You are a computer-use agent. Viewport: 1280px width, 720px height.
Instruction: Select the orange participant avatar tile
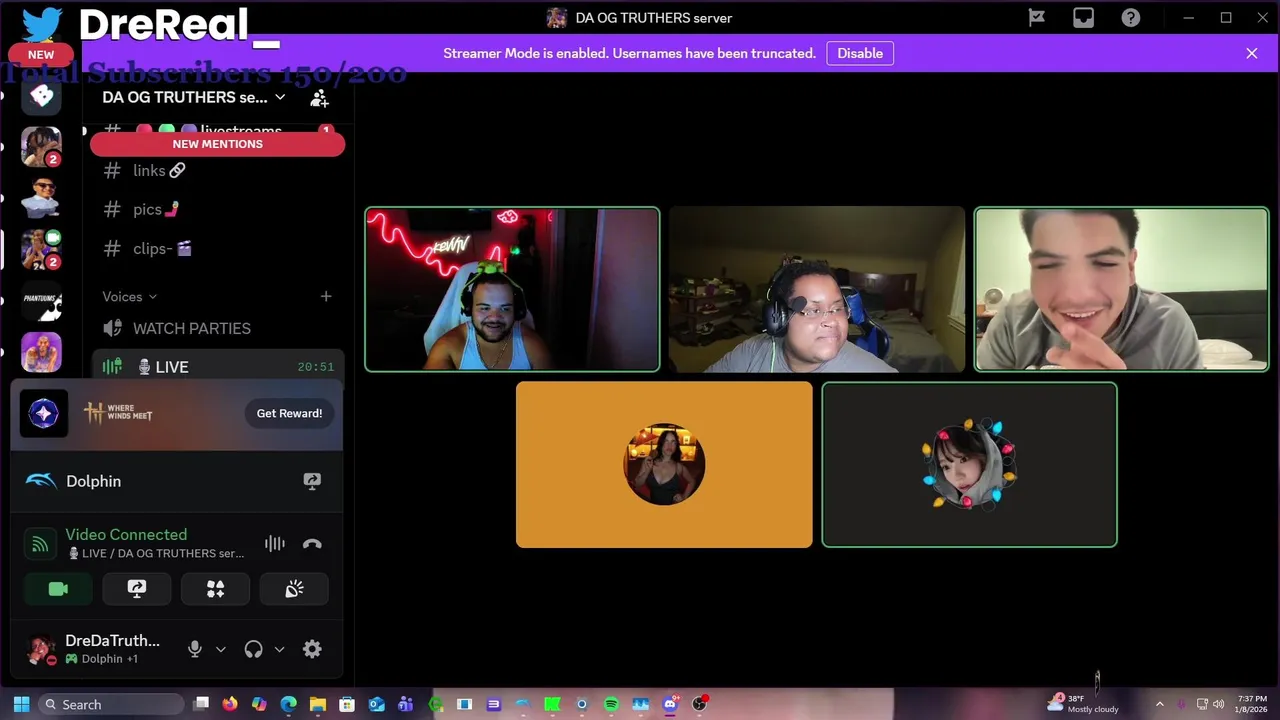pyautogui.click(x=664, y=464)
